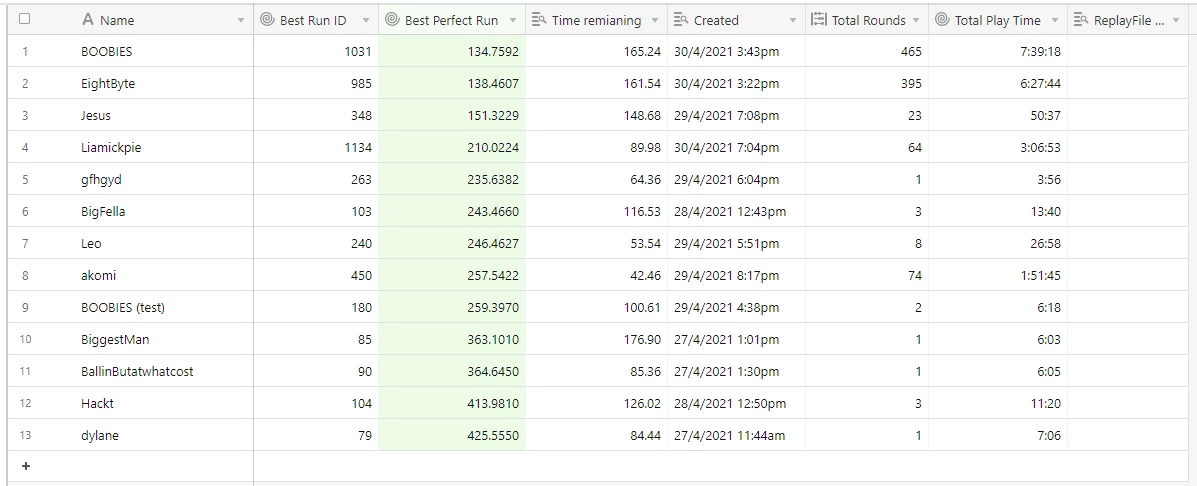Select Created cell 28/4/2021 12:43pm
This screenshot has height=486, width=1197.
[x=736, y=211]
